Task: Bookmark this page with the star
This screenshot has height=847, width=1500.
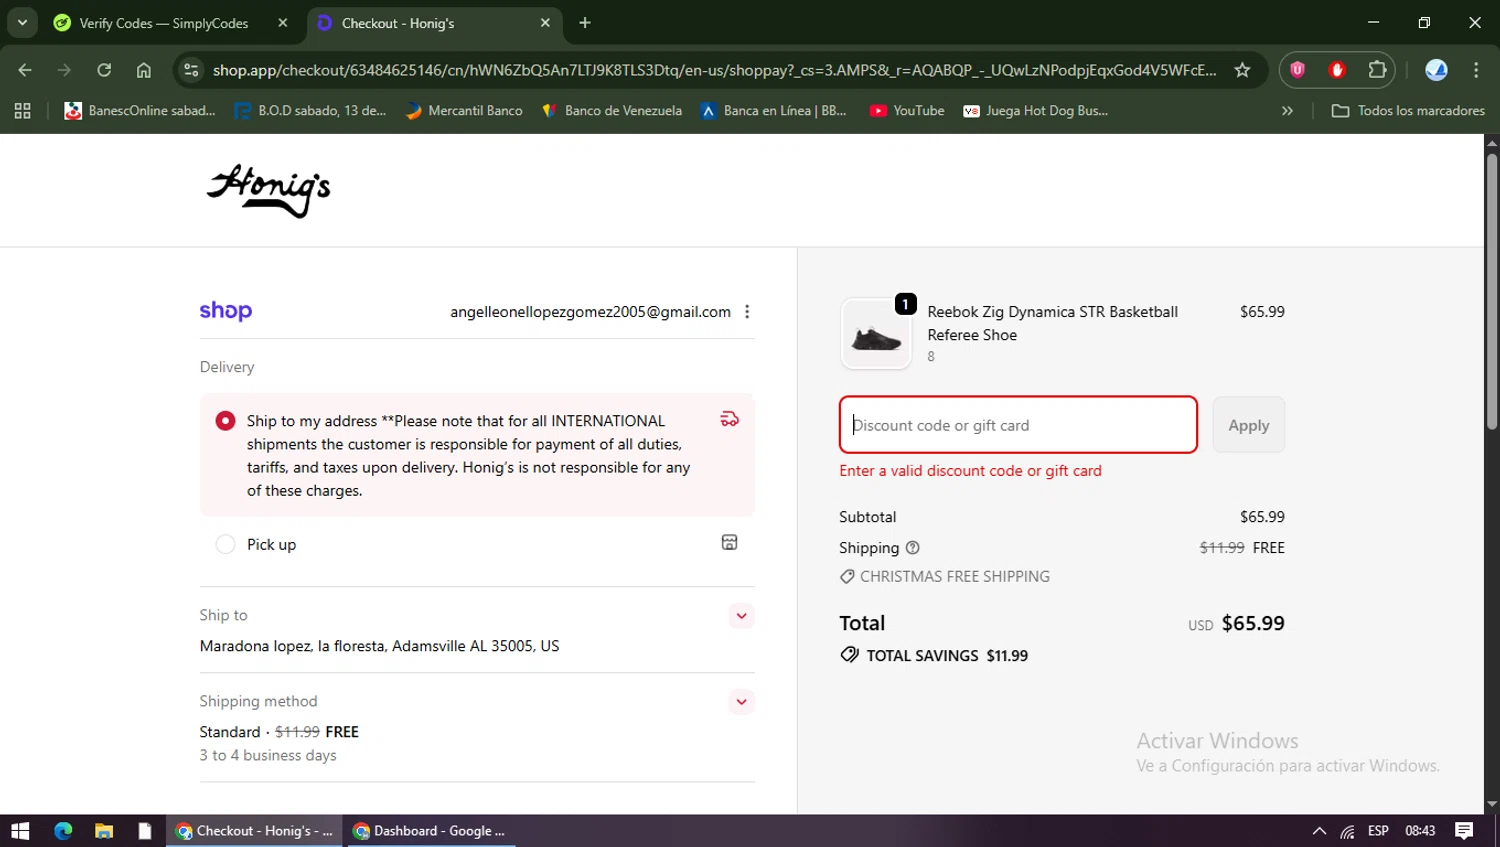Action: coord(1242,70)
